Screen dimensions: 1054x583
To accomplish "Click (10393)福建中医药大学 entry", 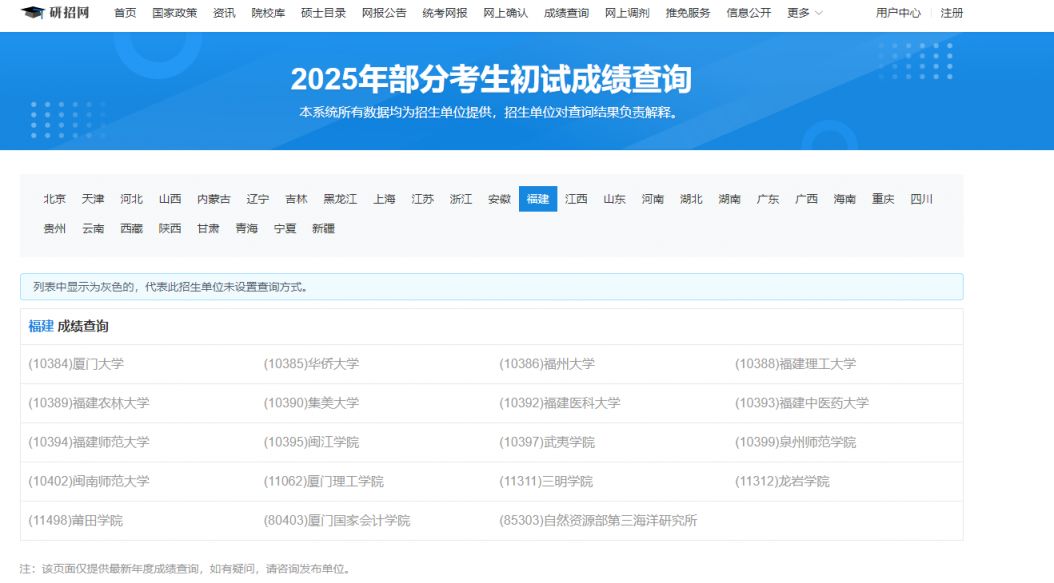I will [801, 403].
